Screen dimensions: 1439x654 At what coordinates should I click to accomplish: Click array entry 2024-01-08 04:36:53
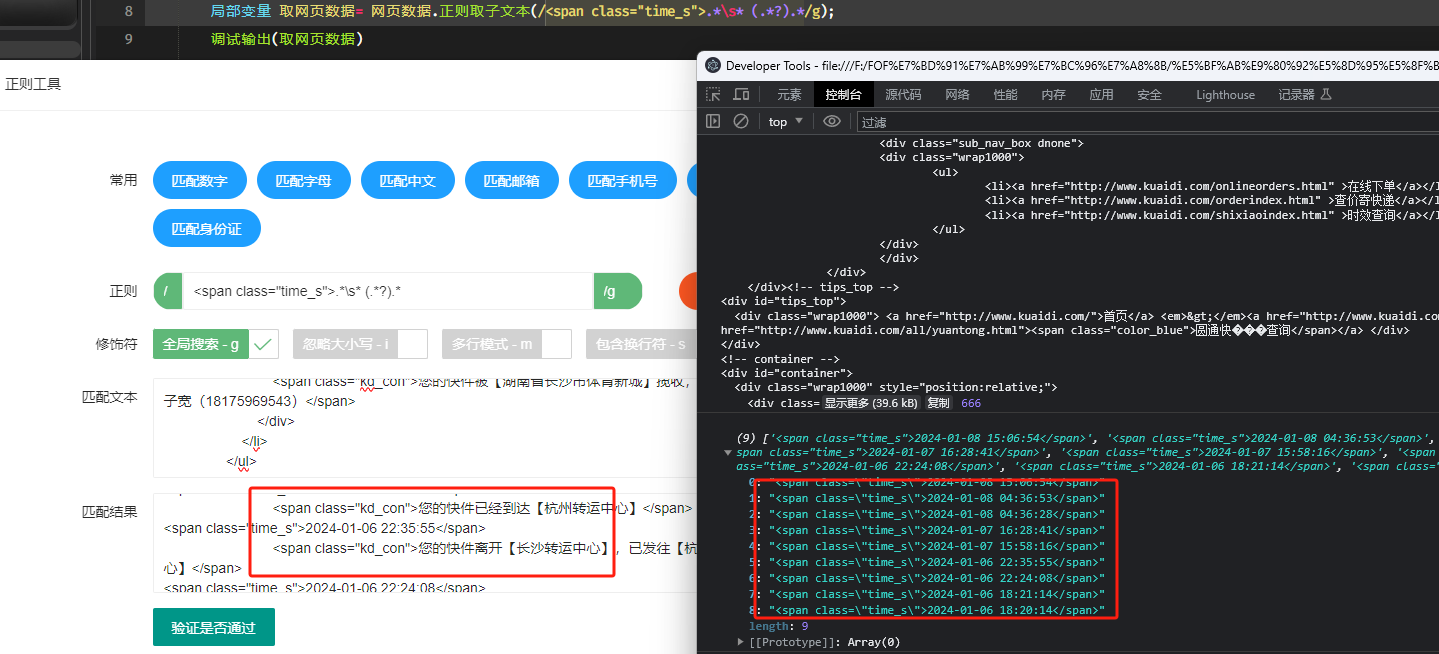click(935, 498)
